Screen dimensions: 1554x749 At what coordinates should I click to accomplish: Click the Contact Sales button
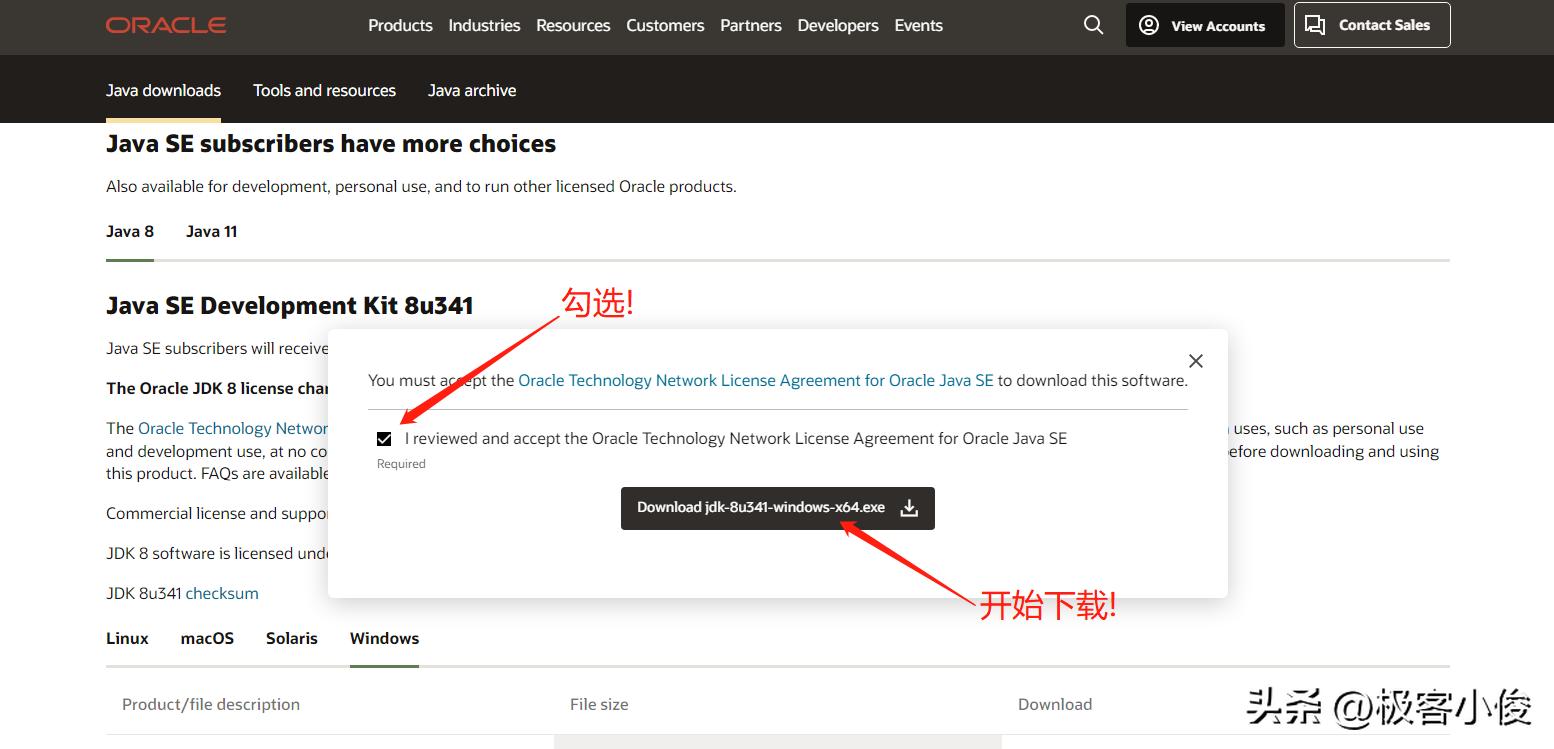(1371, 25)
